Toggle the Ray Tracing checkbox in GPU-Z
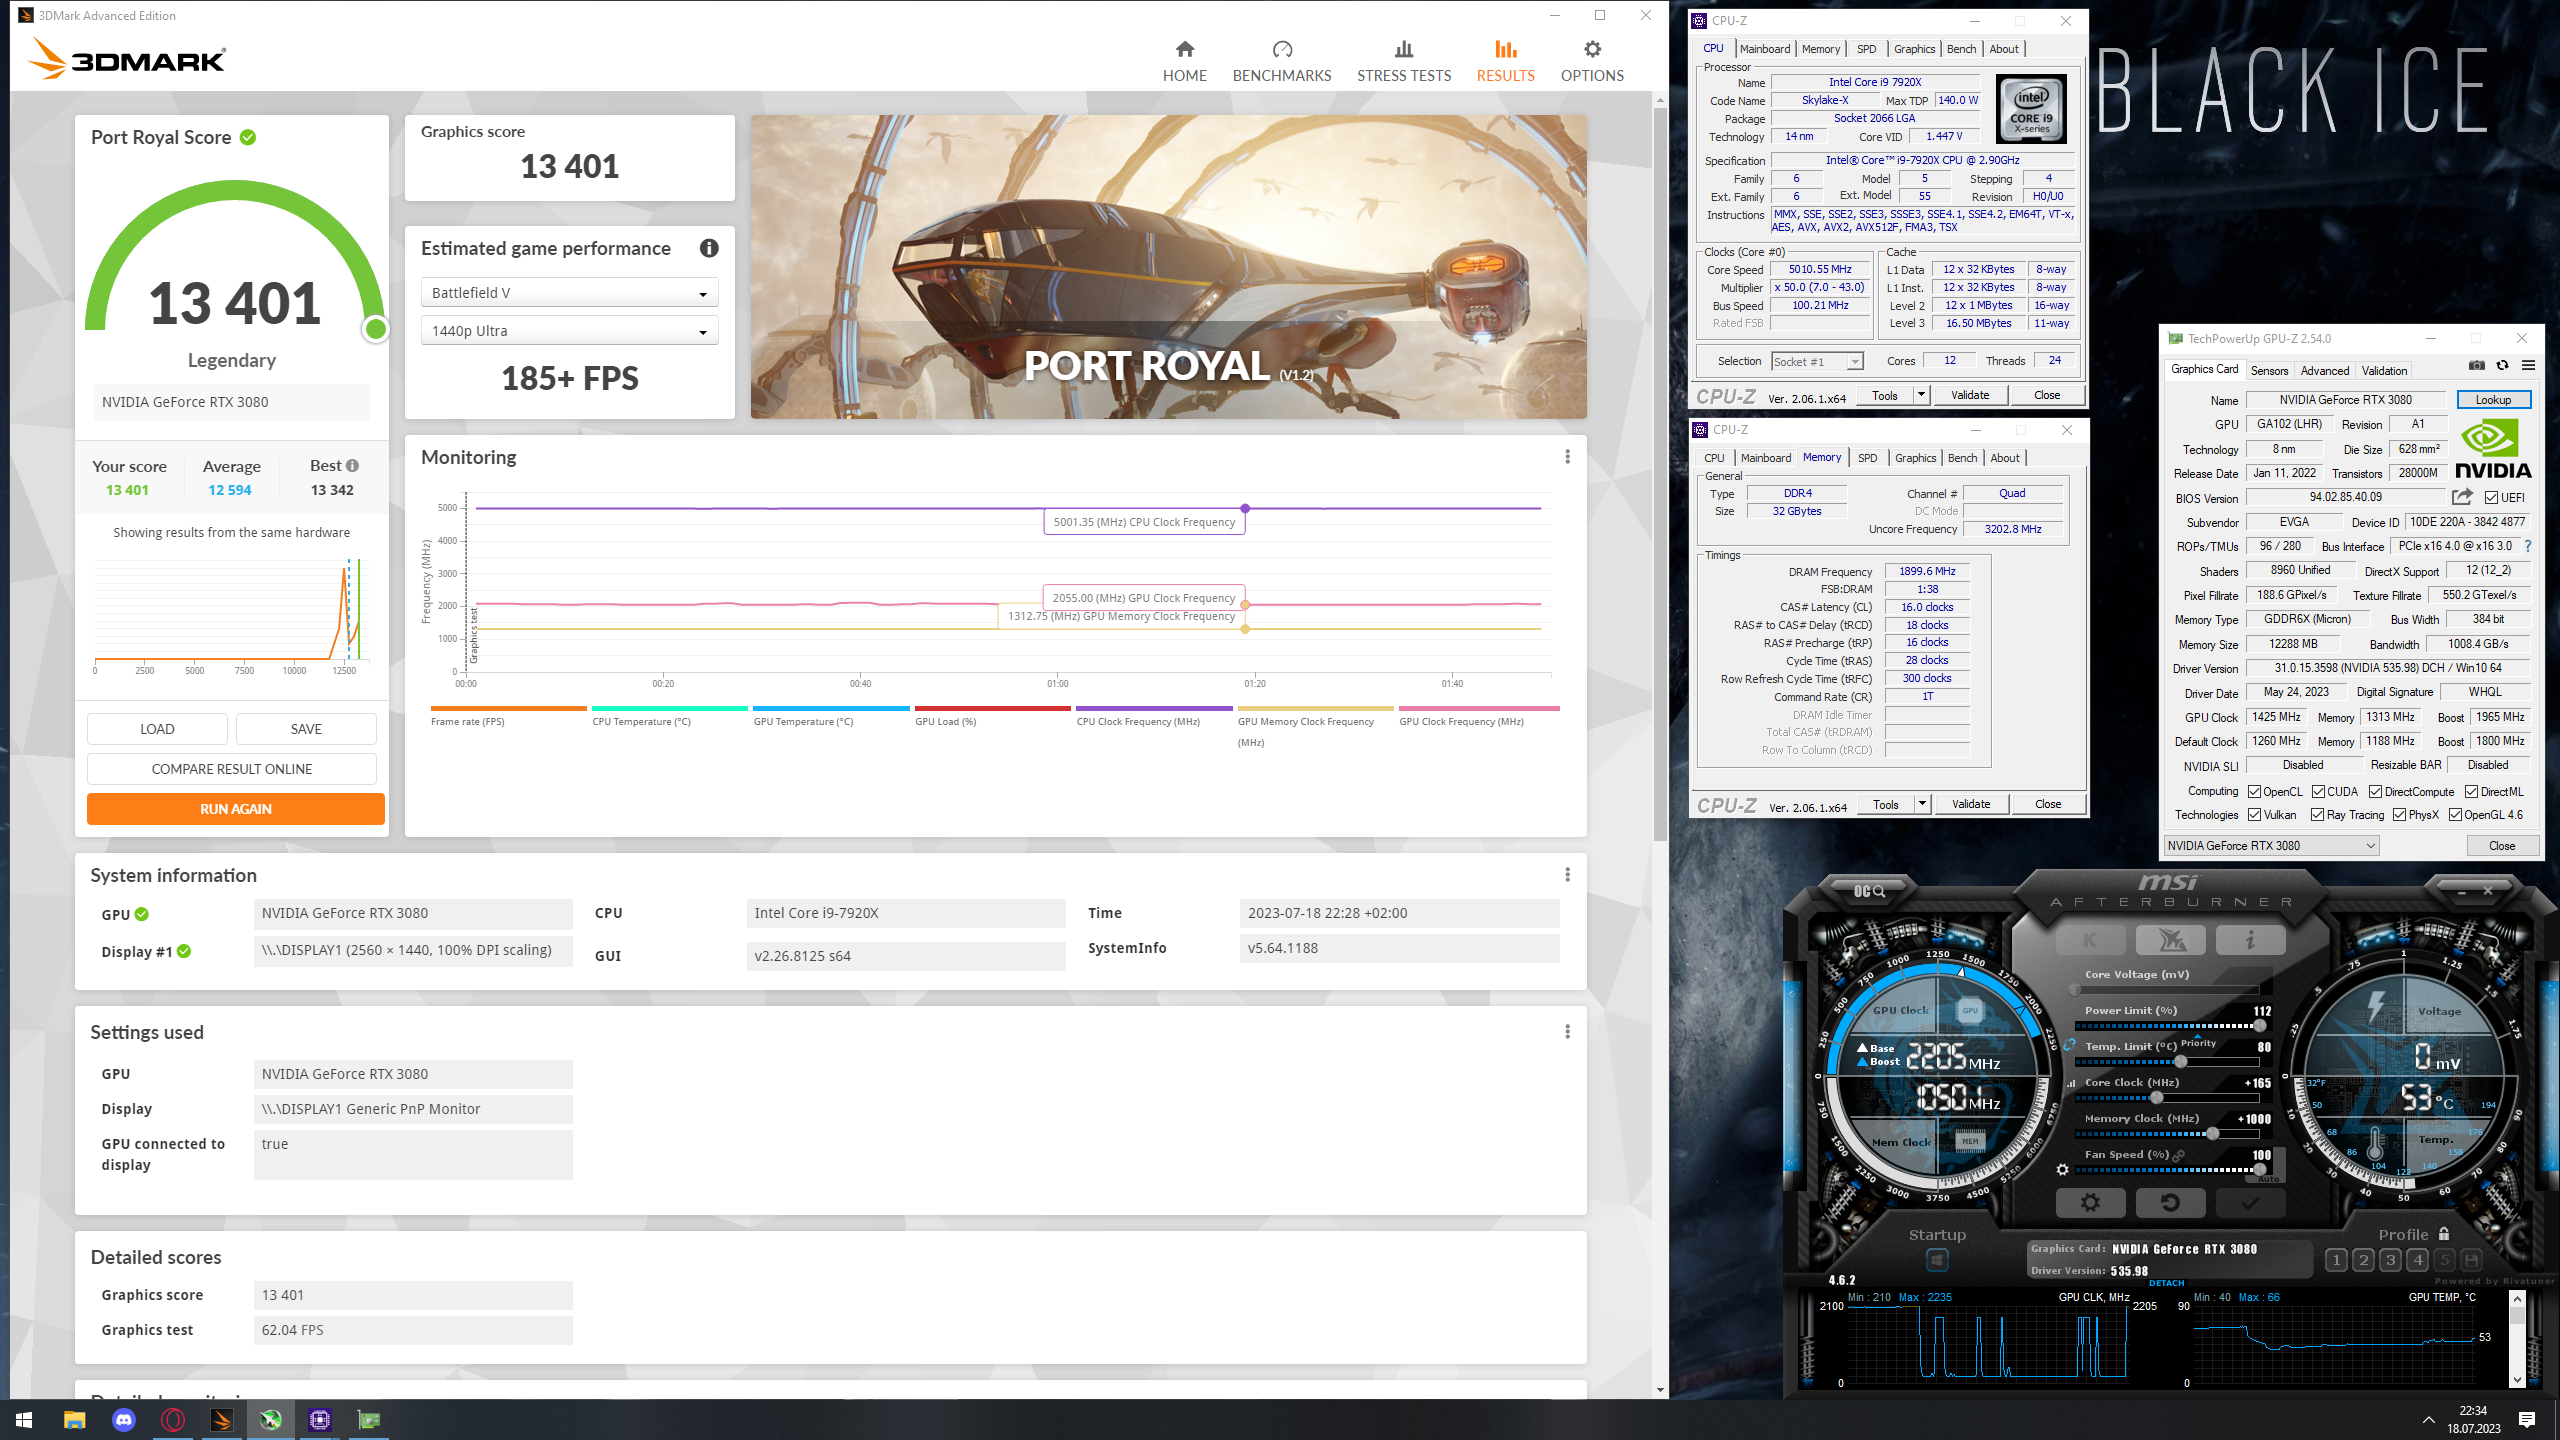 [2317, 815]
